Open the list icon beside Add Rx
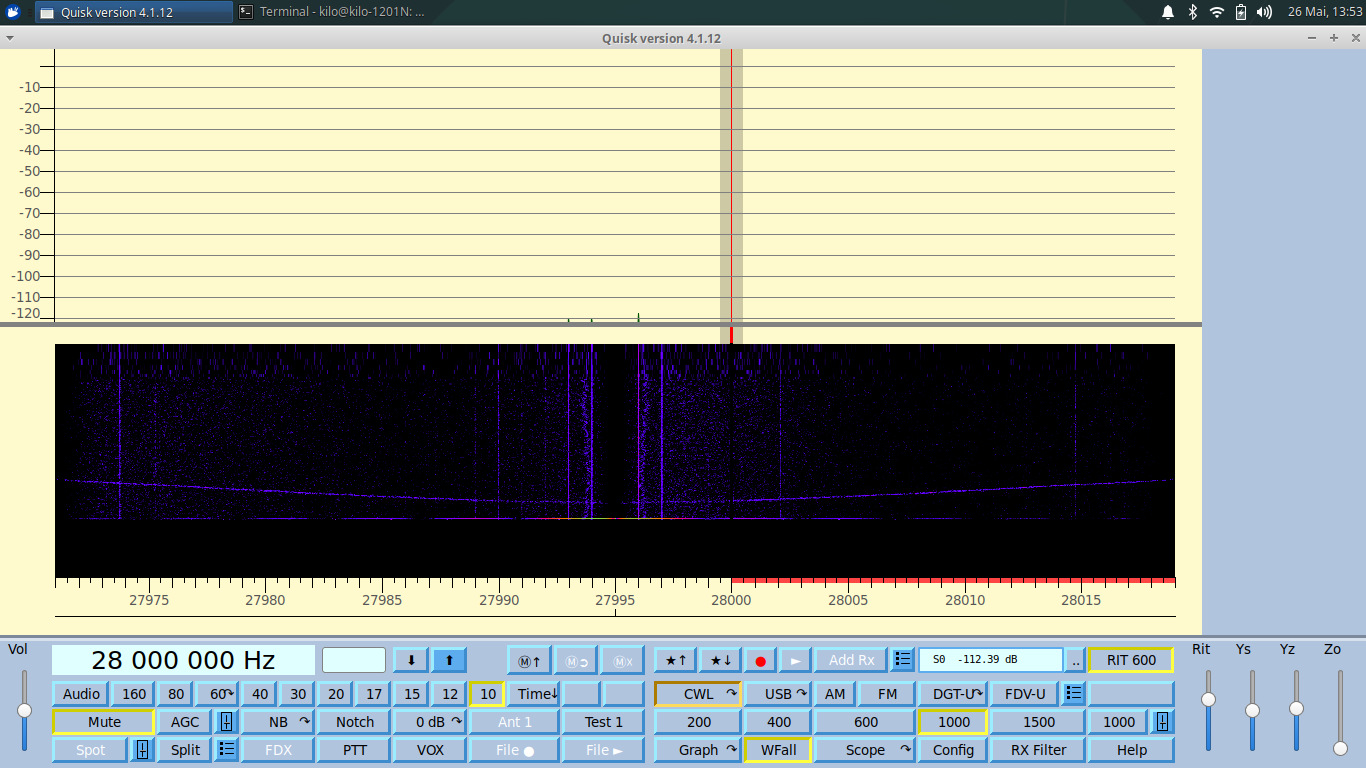The height and width of the screenshot is (768, 1366). click(903, 660)
